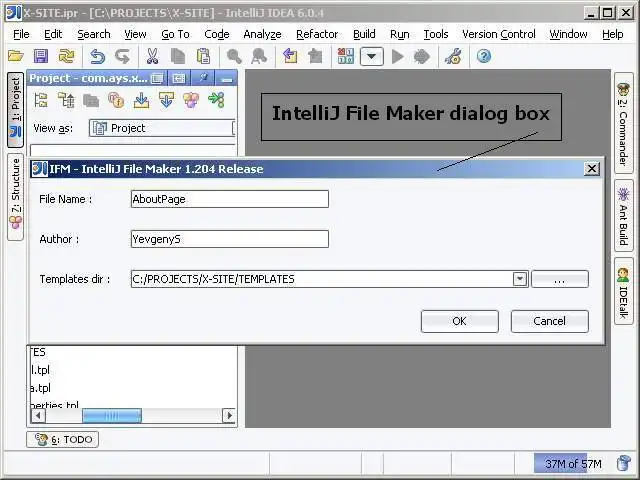This screenshot has width=640, height=480.
Task: Click the Redo arrow icon
Action: click(122, 56)
